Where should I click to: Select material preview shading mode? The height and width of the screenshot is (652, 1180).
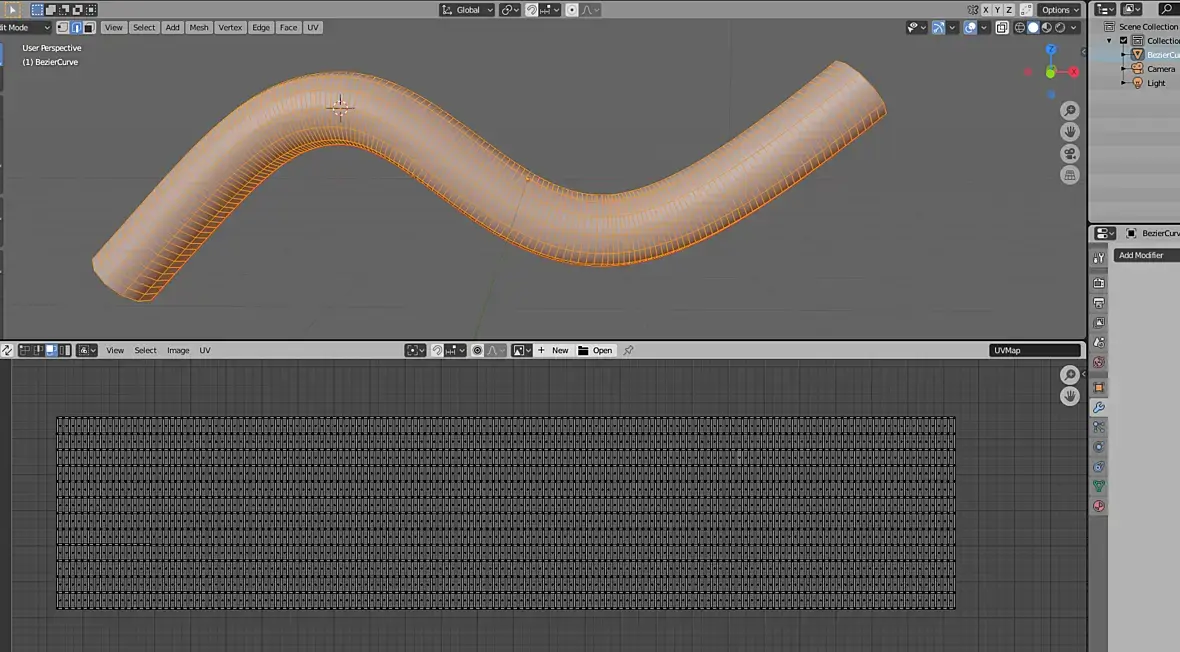pos(1047,27)
